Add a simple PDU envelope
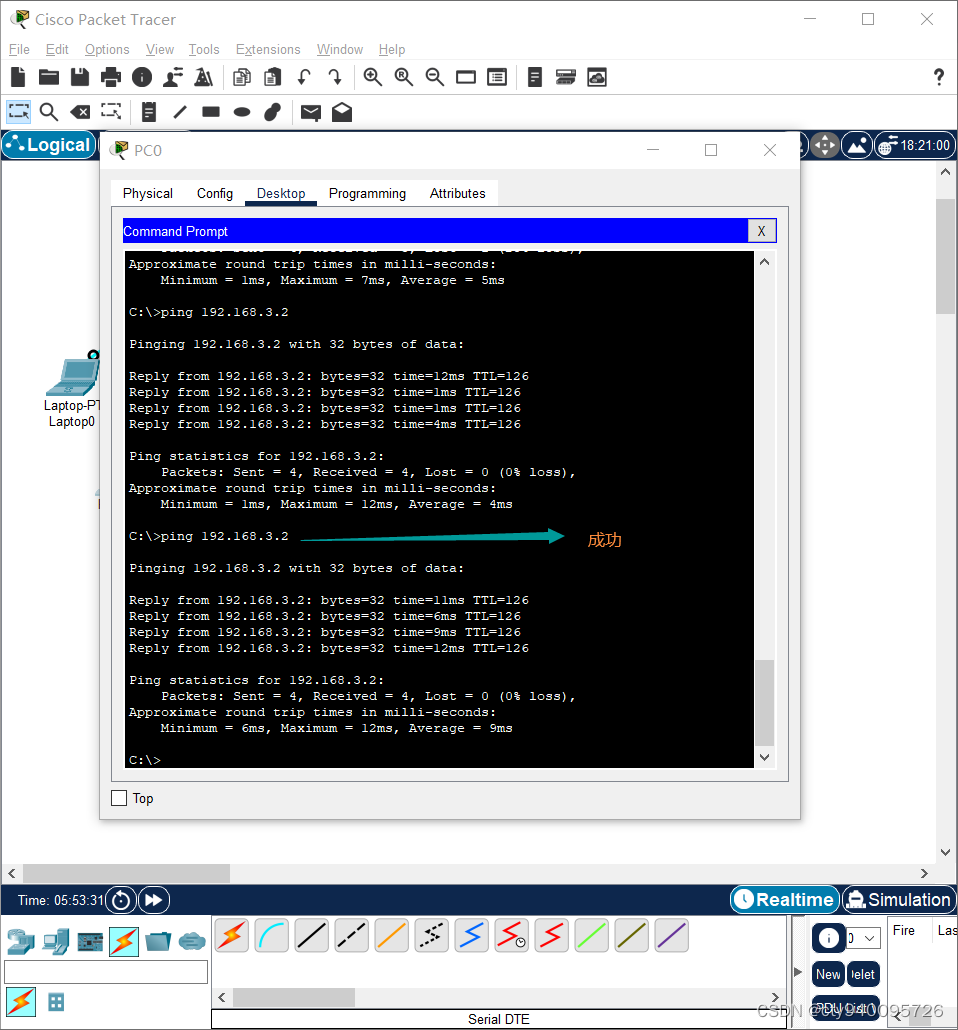This screenshot has height=1030, width=958. (311, 112)
